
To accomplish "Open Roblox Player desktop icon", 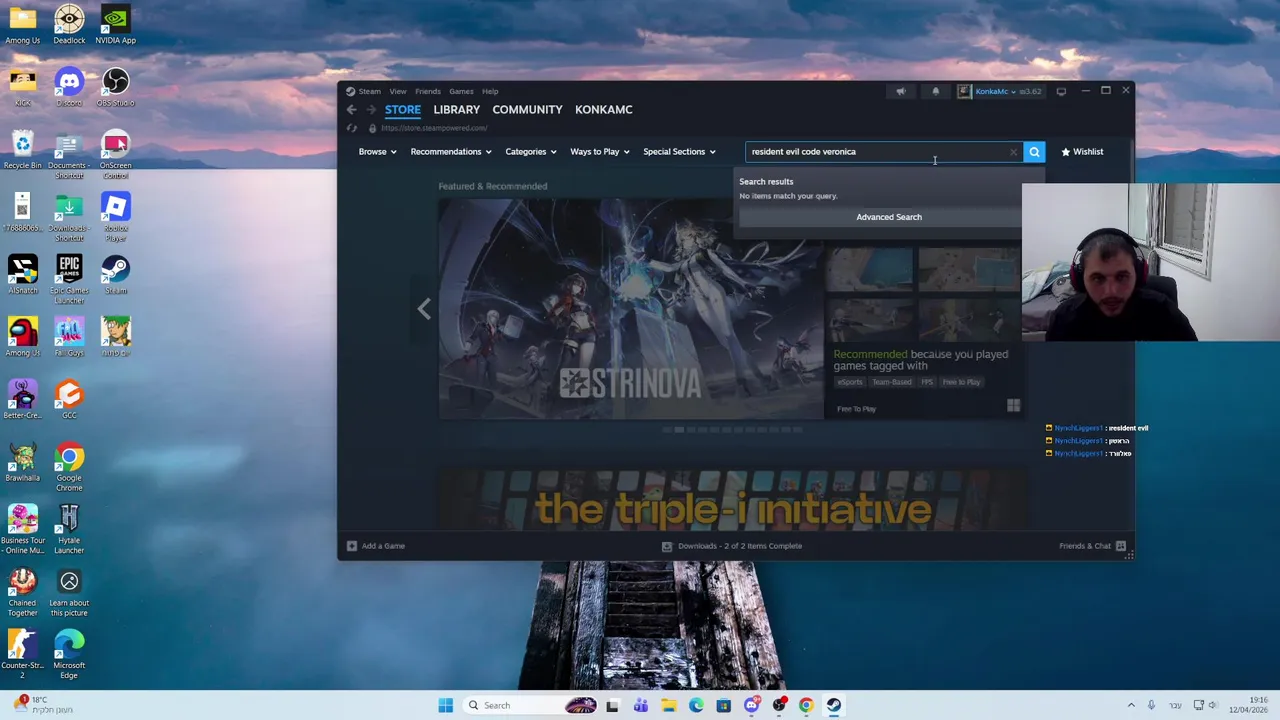I will pos(116,217).
